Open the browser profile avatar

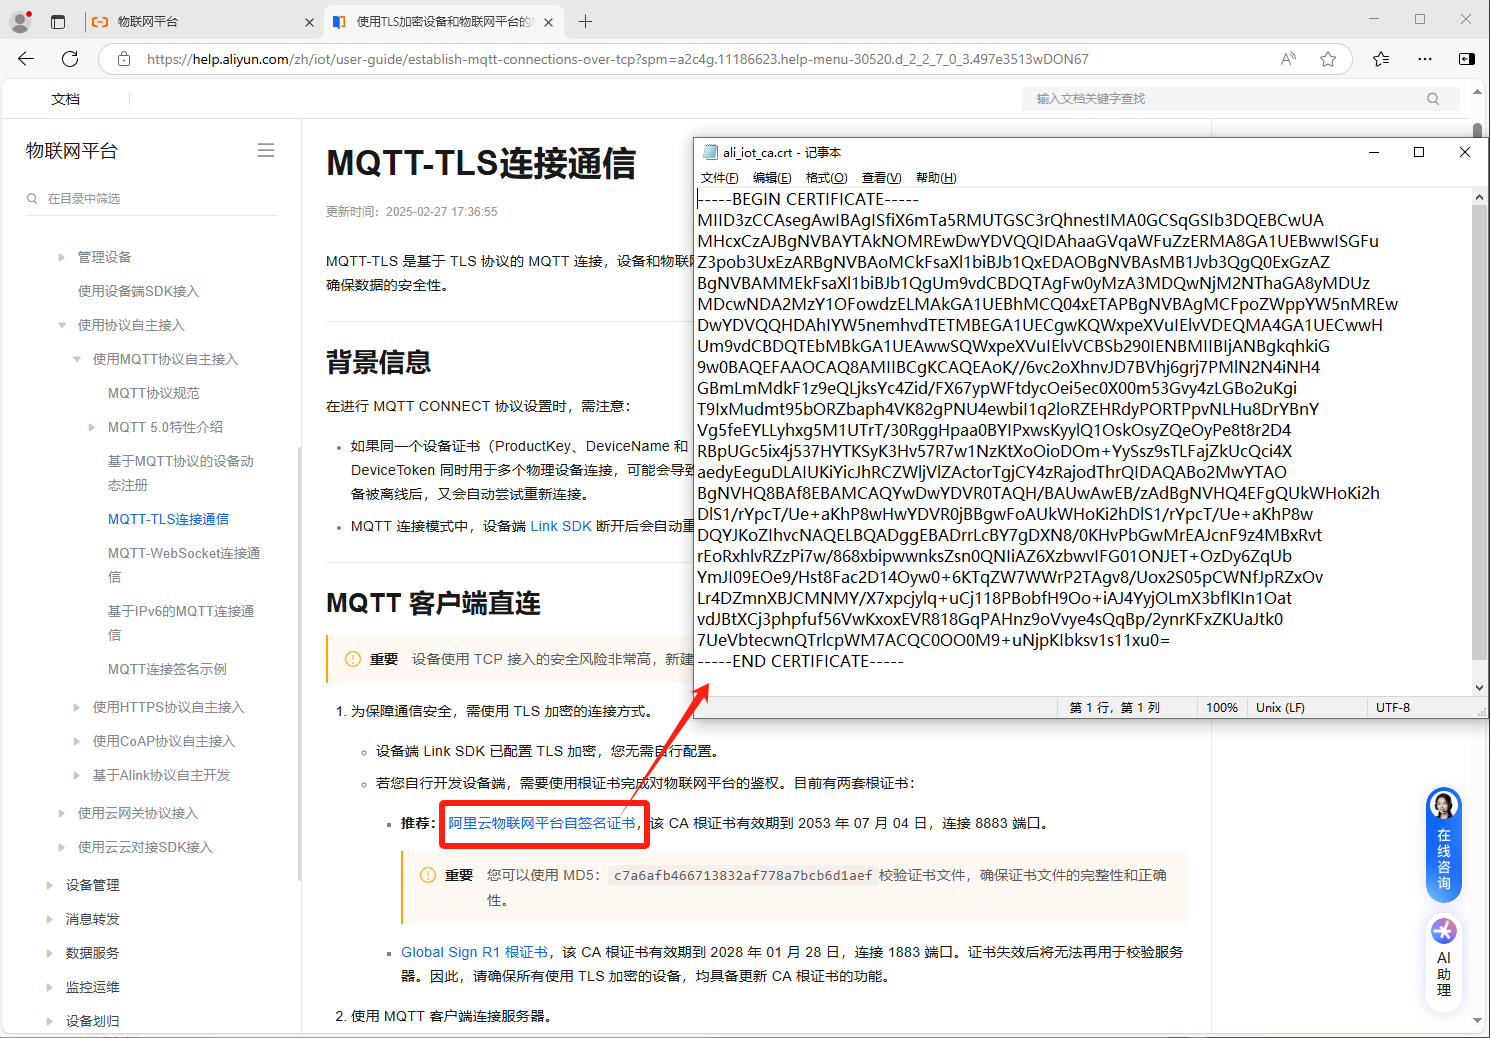20,21
